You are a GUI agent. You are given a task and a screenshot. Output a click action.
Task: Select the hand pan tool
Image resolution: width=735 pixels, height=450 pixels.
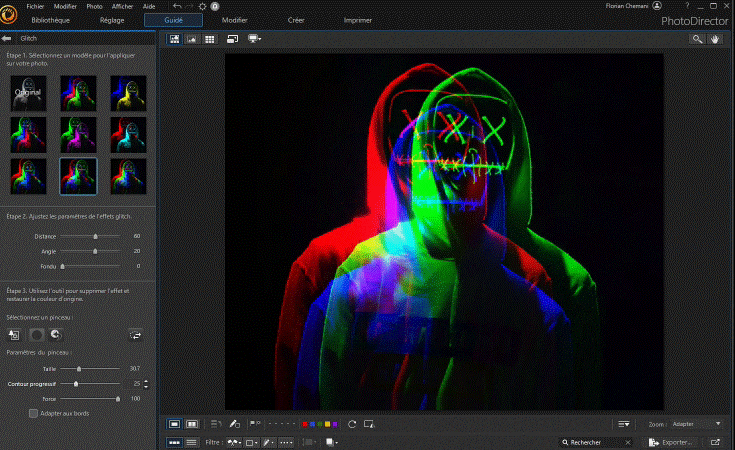pyautogui.click(x=715, y=39)
